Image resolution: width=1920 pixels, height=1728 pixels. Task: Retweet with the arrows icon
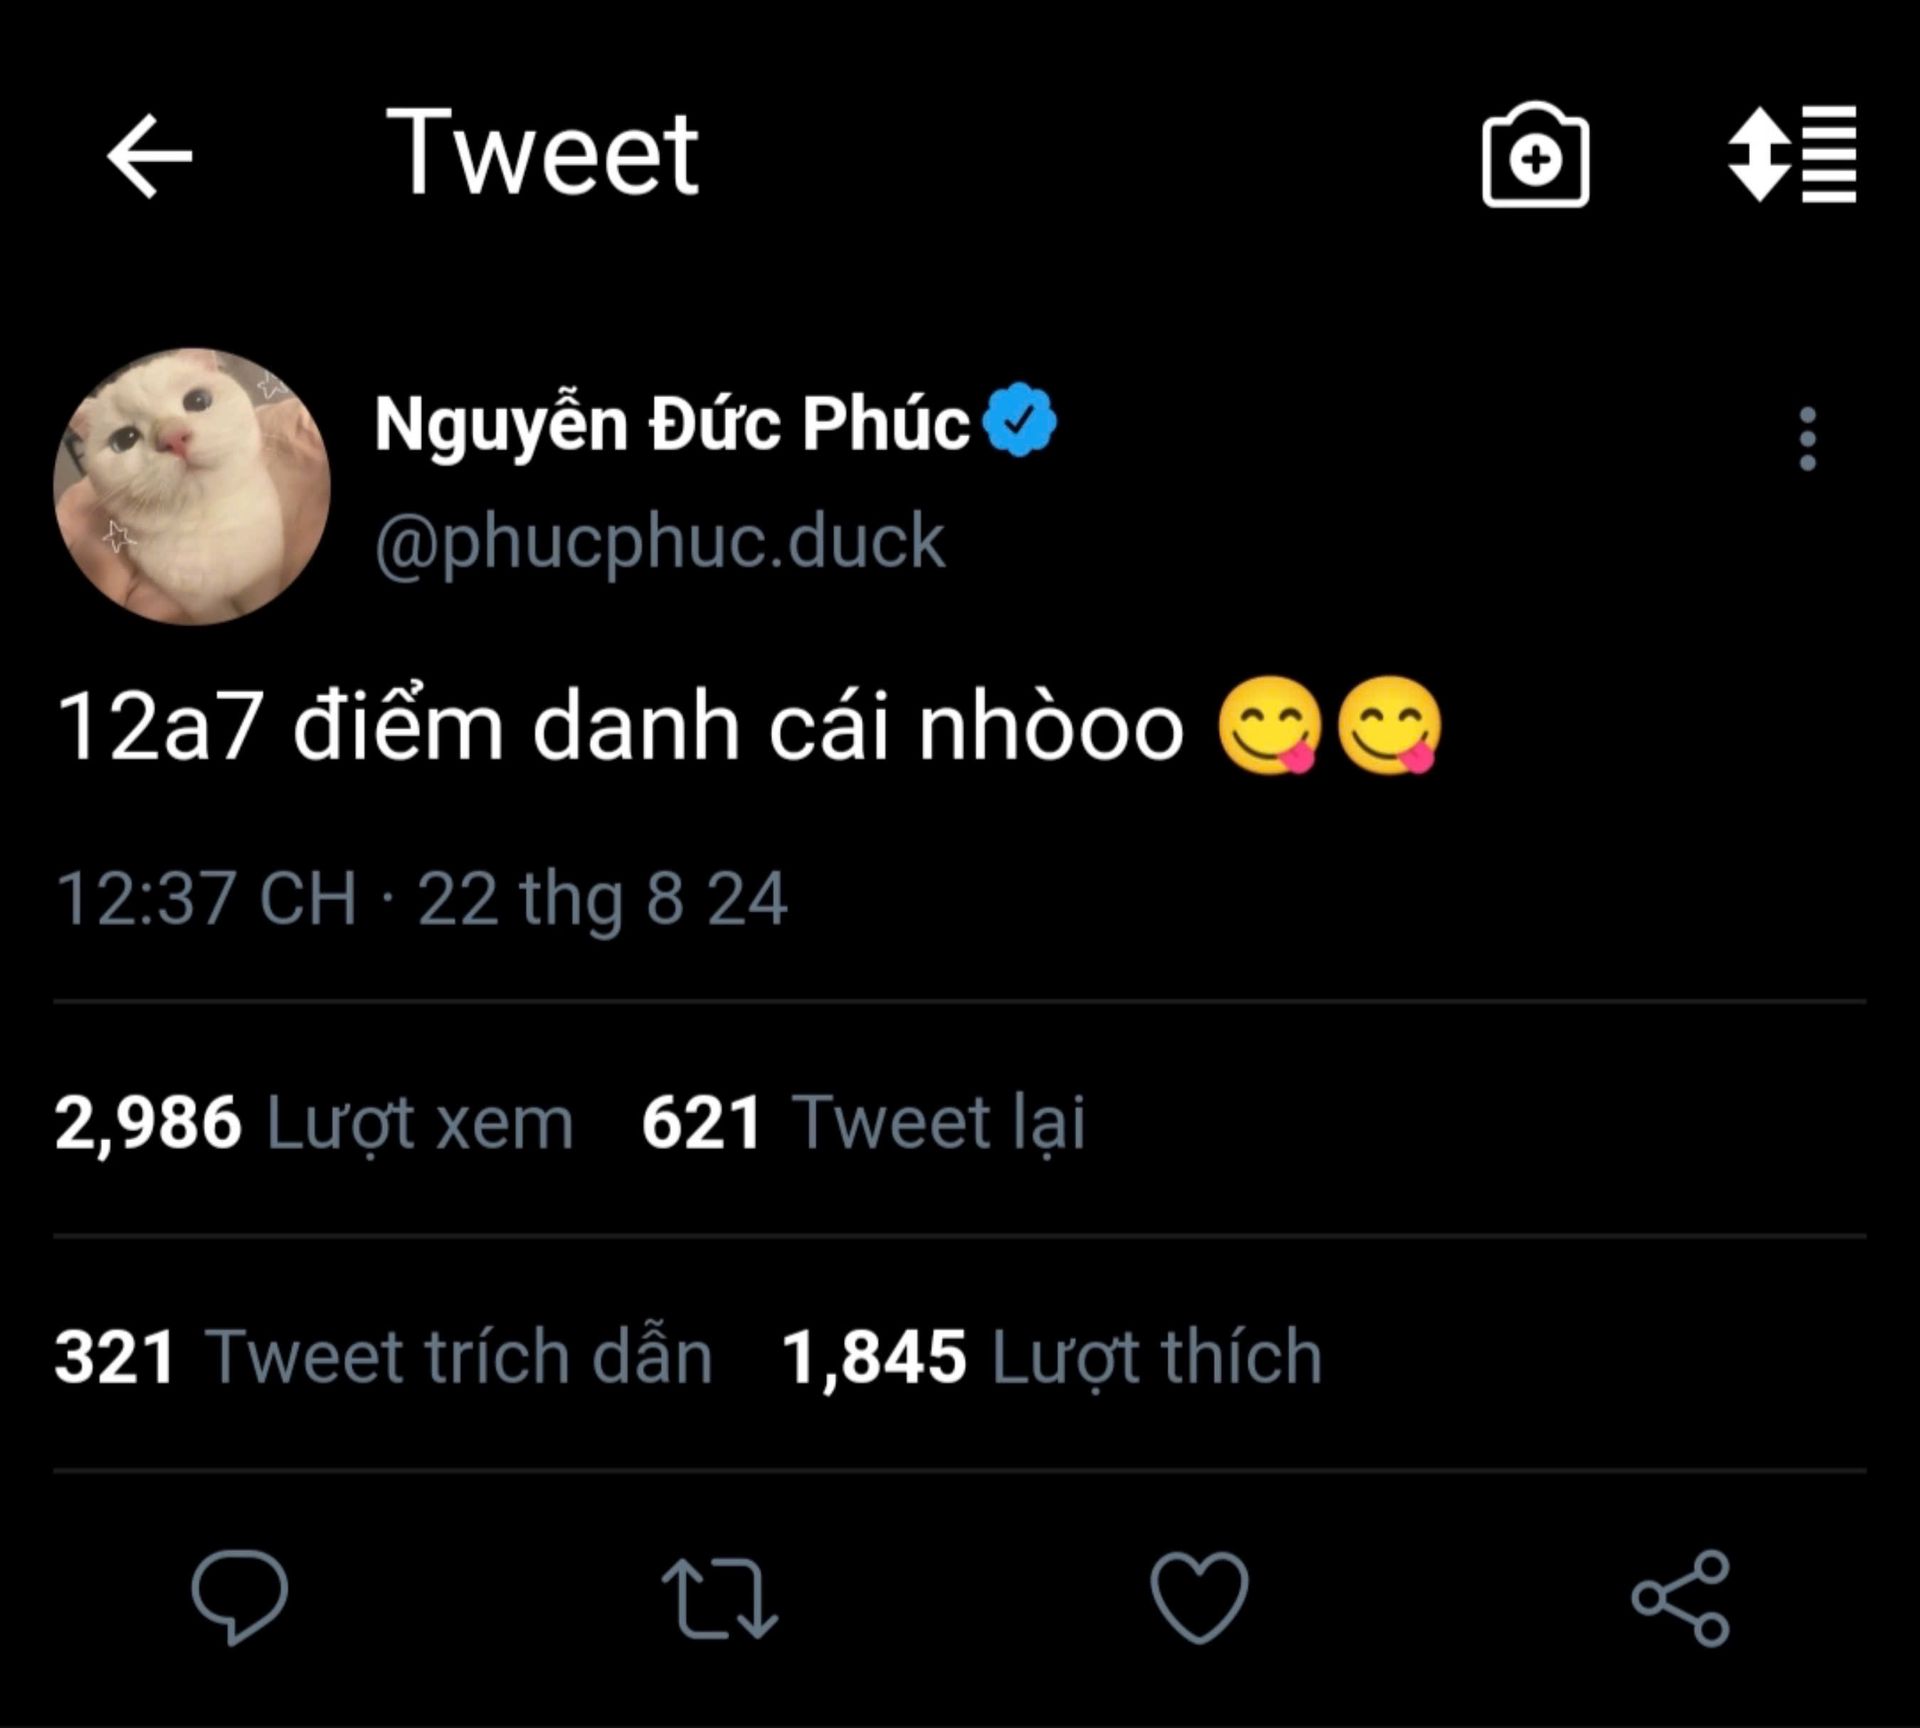[719, 1597]
